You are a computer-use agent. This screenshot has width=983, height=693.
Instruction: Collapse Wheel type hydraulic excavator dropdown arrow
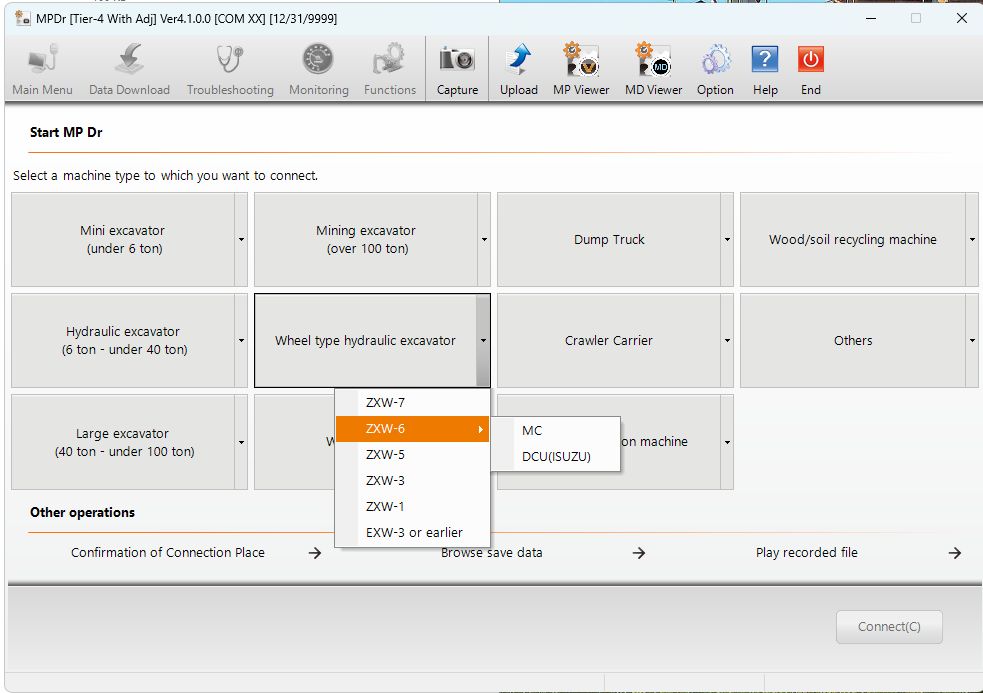(483, 341)
